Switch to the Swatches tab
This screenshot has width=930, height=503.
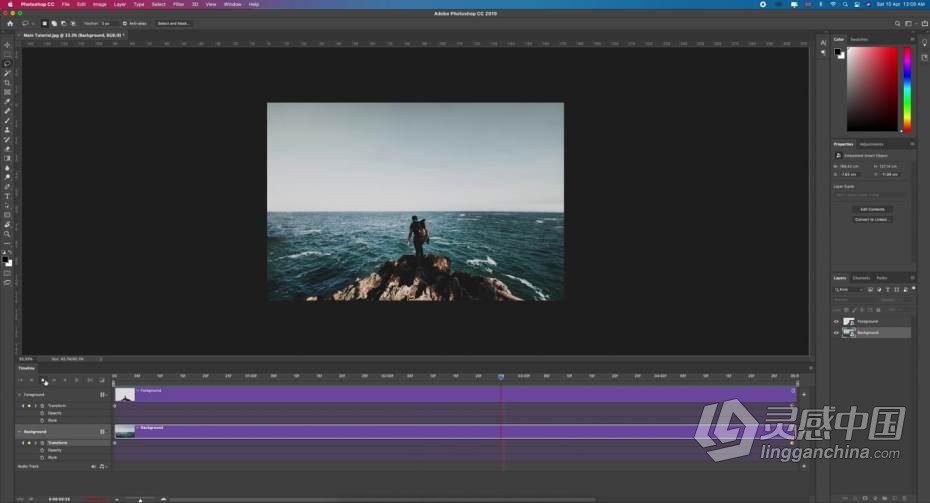tap(859, 39)
